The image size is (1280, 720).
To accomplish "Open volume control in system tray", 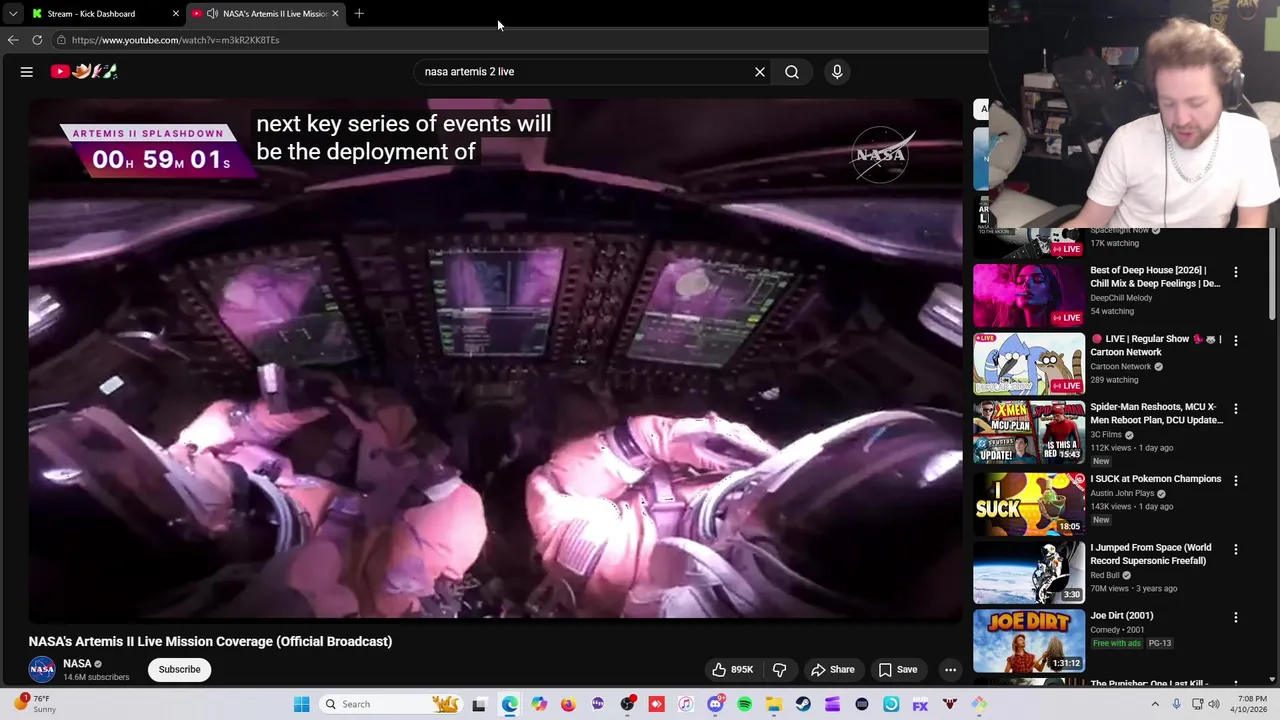I will click(x=1215, y=704).
